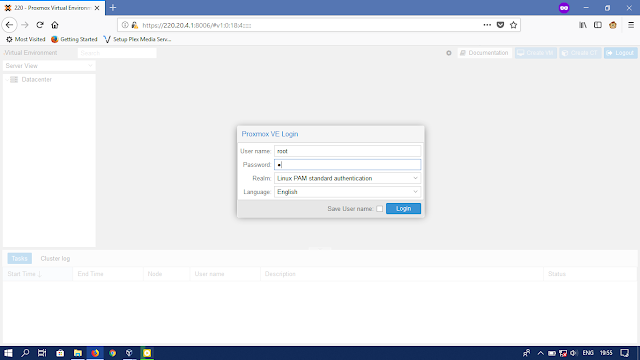The height and width of the screenshot is (360, 640).
Task: Open volume control in system tray
Action: coord(574,353)
